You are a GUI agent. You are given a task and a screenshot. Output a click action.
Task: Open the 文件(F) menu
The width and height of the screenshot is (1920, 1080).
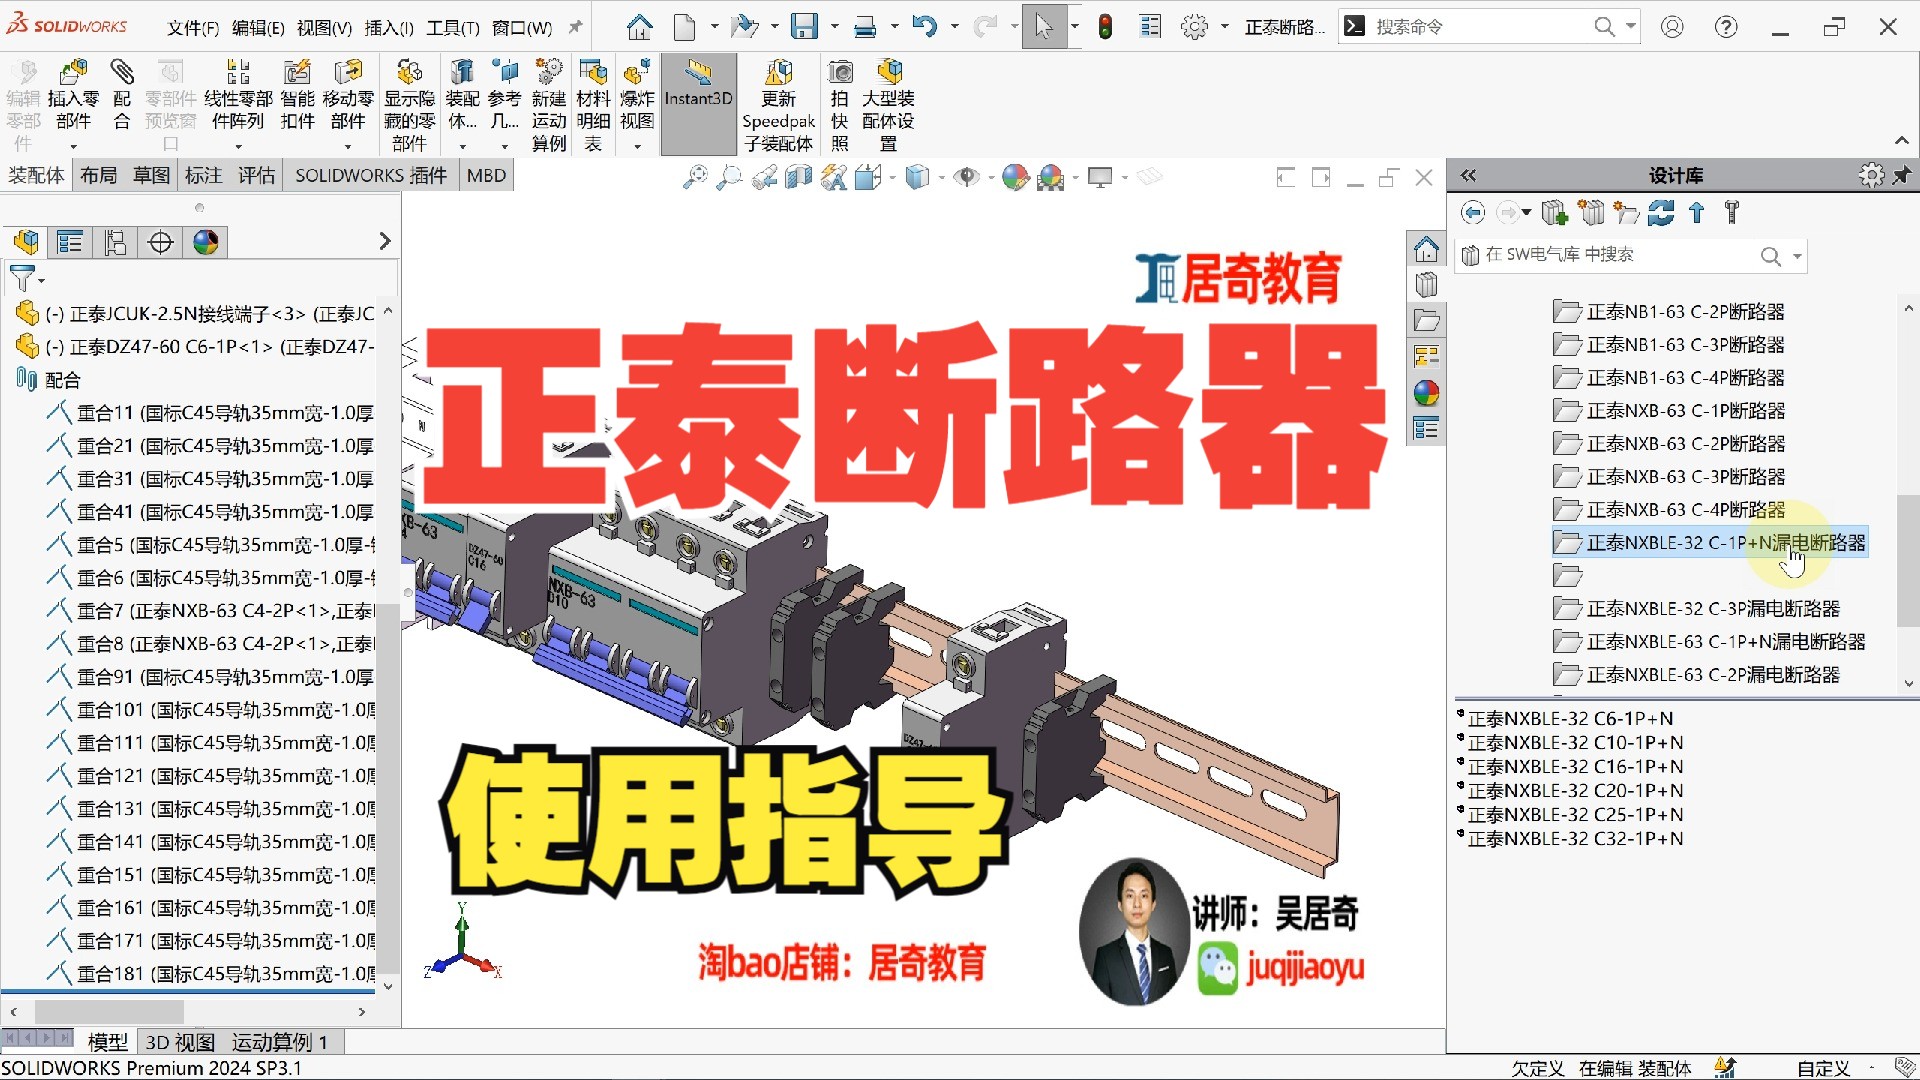point(192,28)
